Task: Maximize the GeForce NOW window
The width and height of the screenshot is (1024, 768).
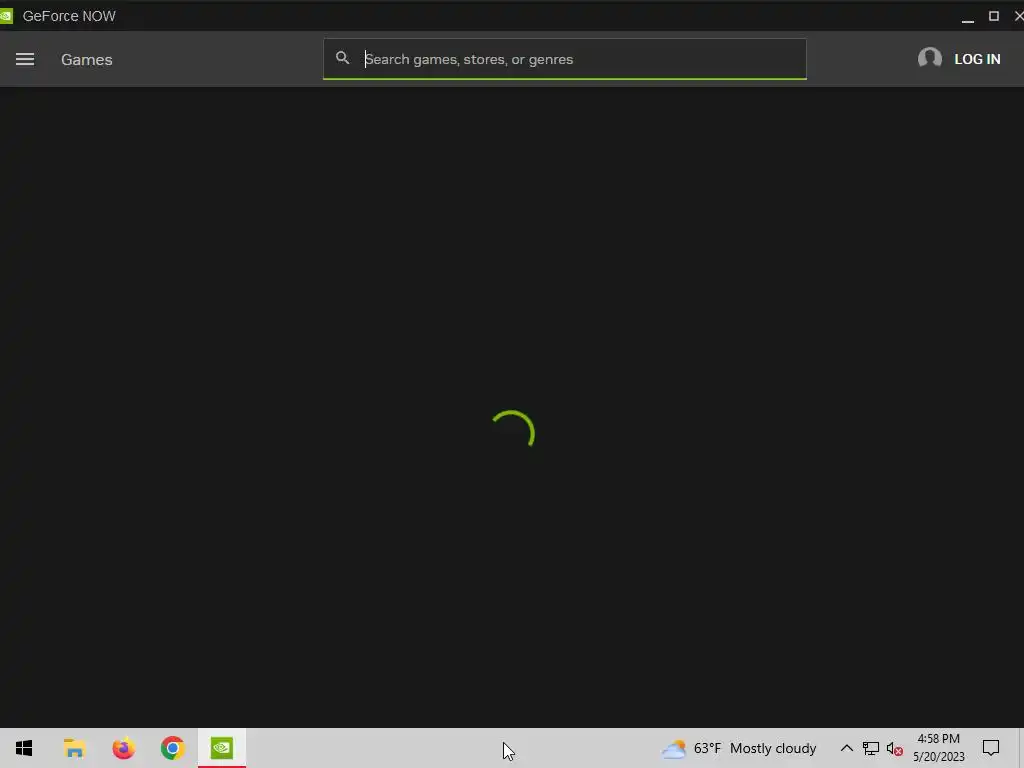Action: [x=994, y=16]
